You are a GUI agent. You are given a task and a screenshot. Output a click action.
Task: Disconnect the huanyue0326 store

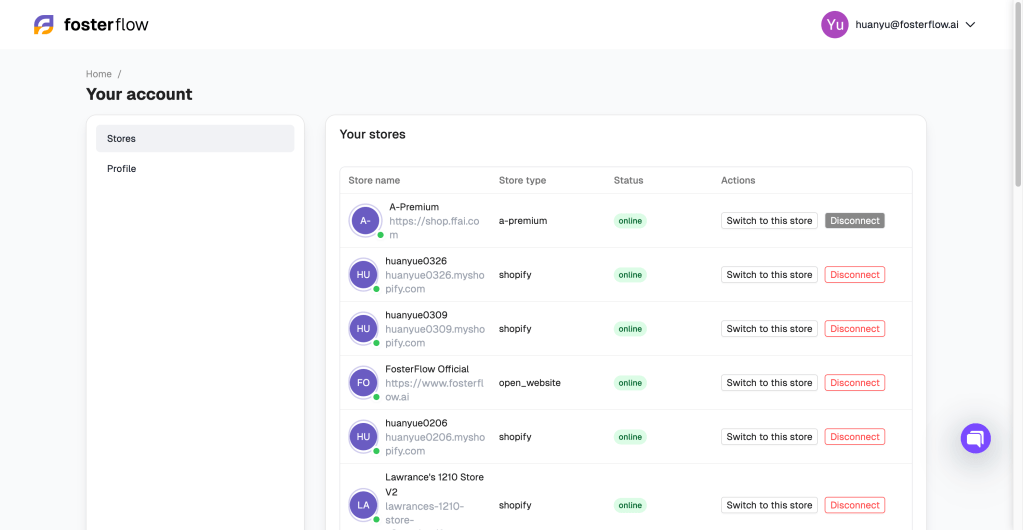(x=855, y=275)
